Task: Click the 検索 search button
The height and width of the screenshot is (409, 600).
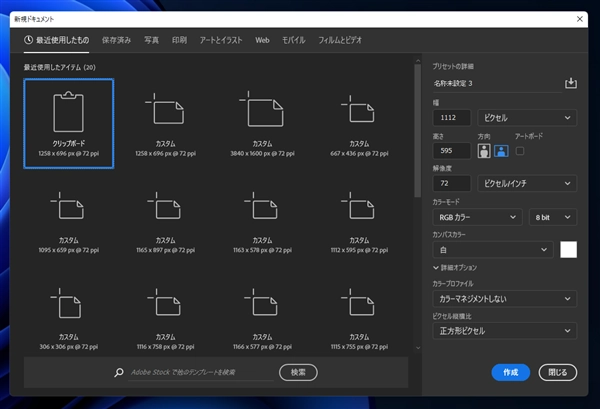Action: [298, 372]
